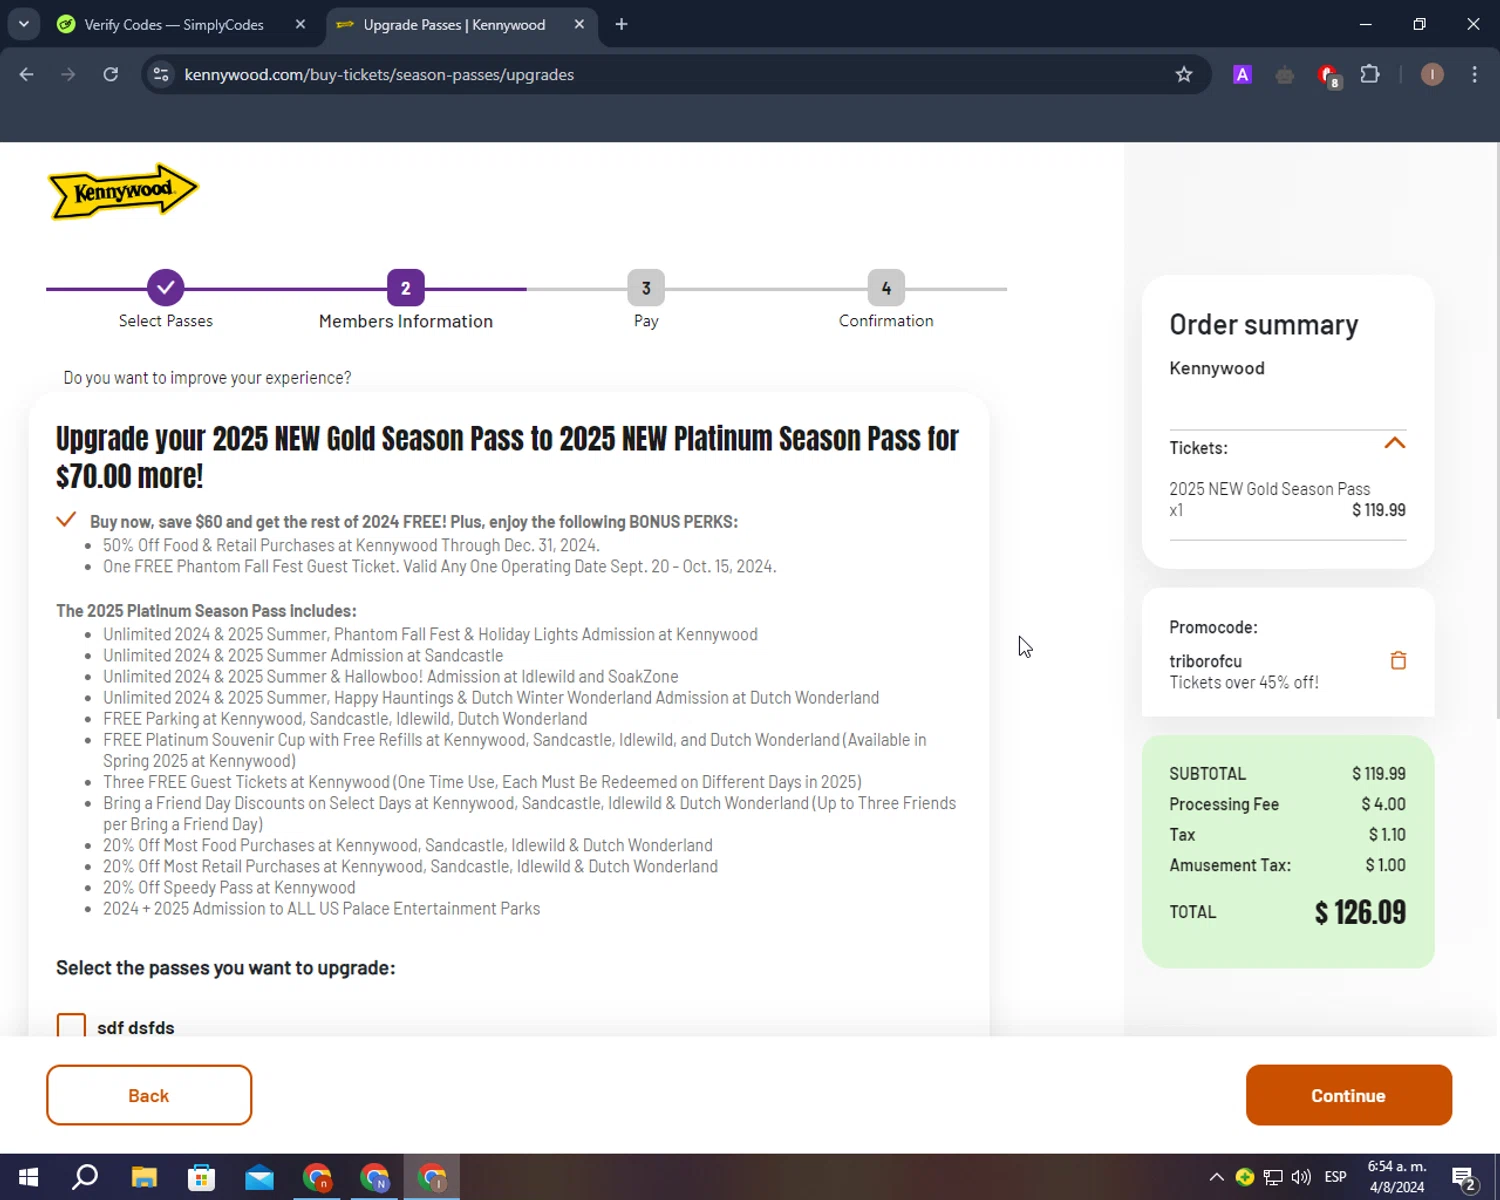The image size is (1500, 1200).
Task: Close the Verify Codes SimplyCodes tab
Action: (300, 24)
